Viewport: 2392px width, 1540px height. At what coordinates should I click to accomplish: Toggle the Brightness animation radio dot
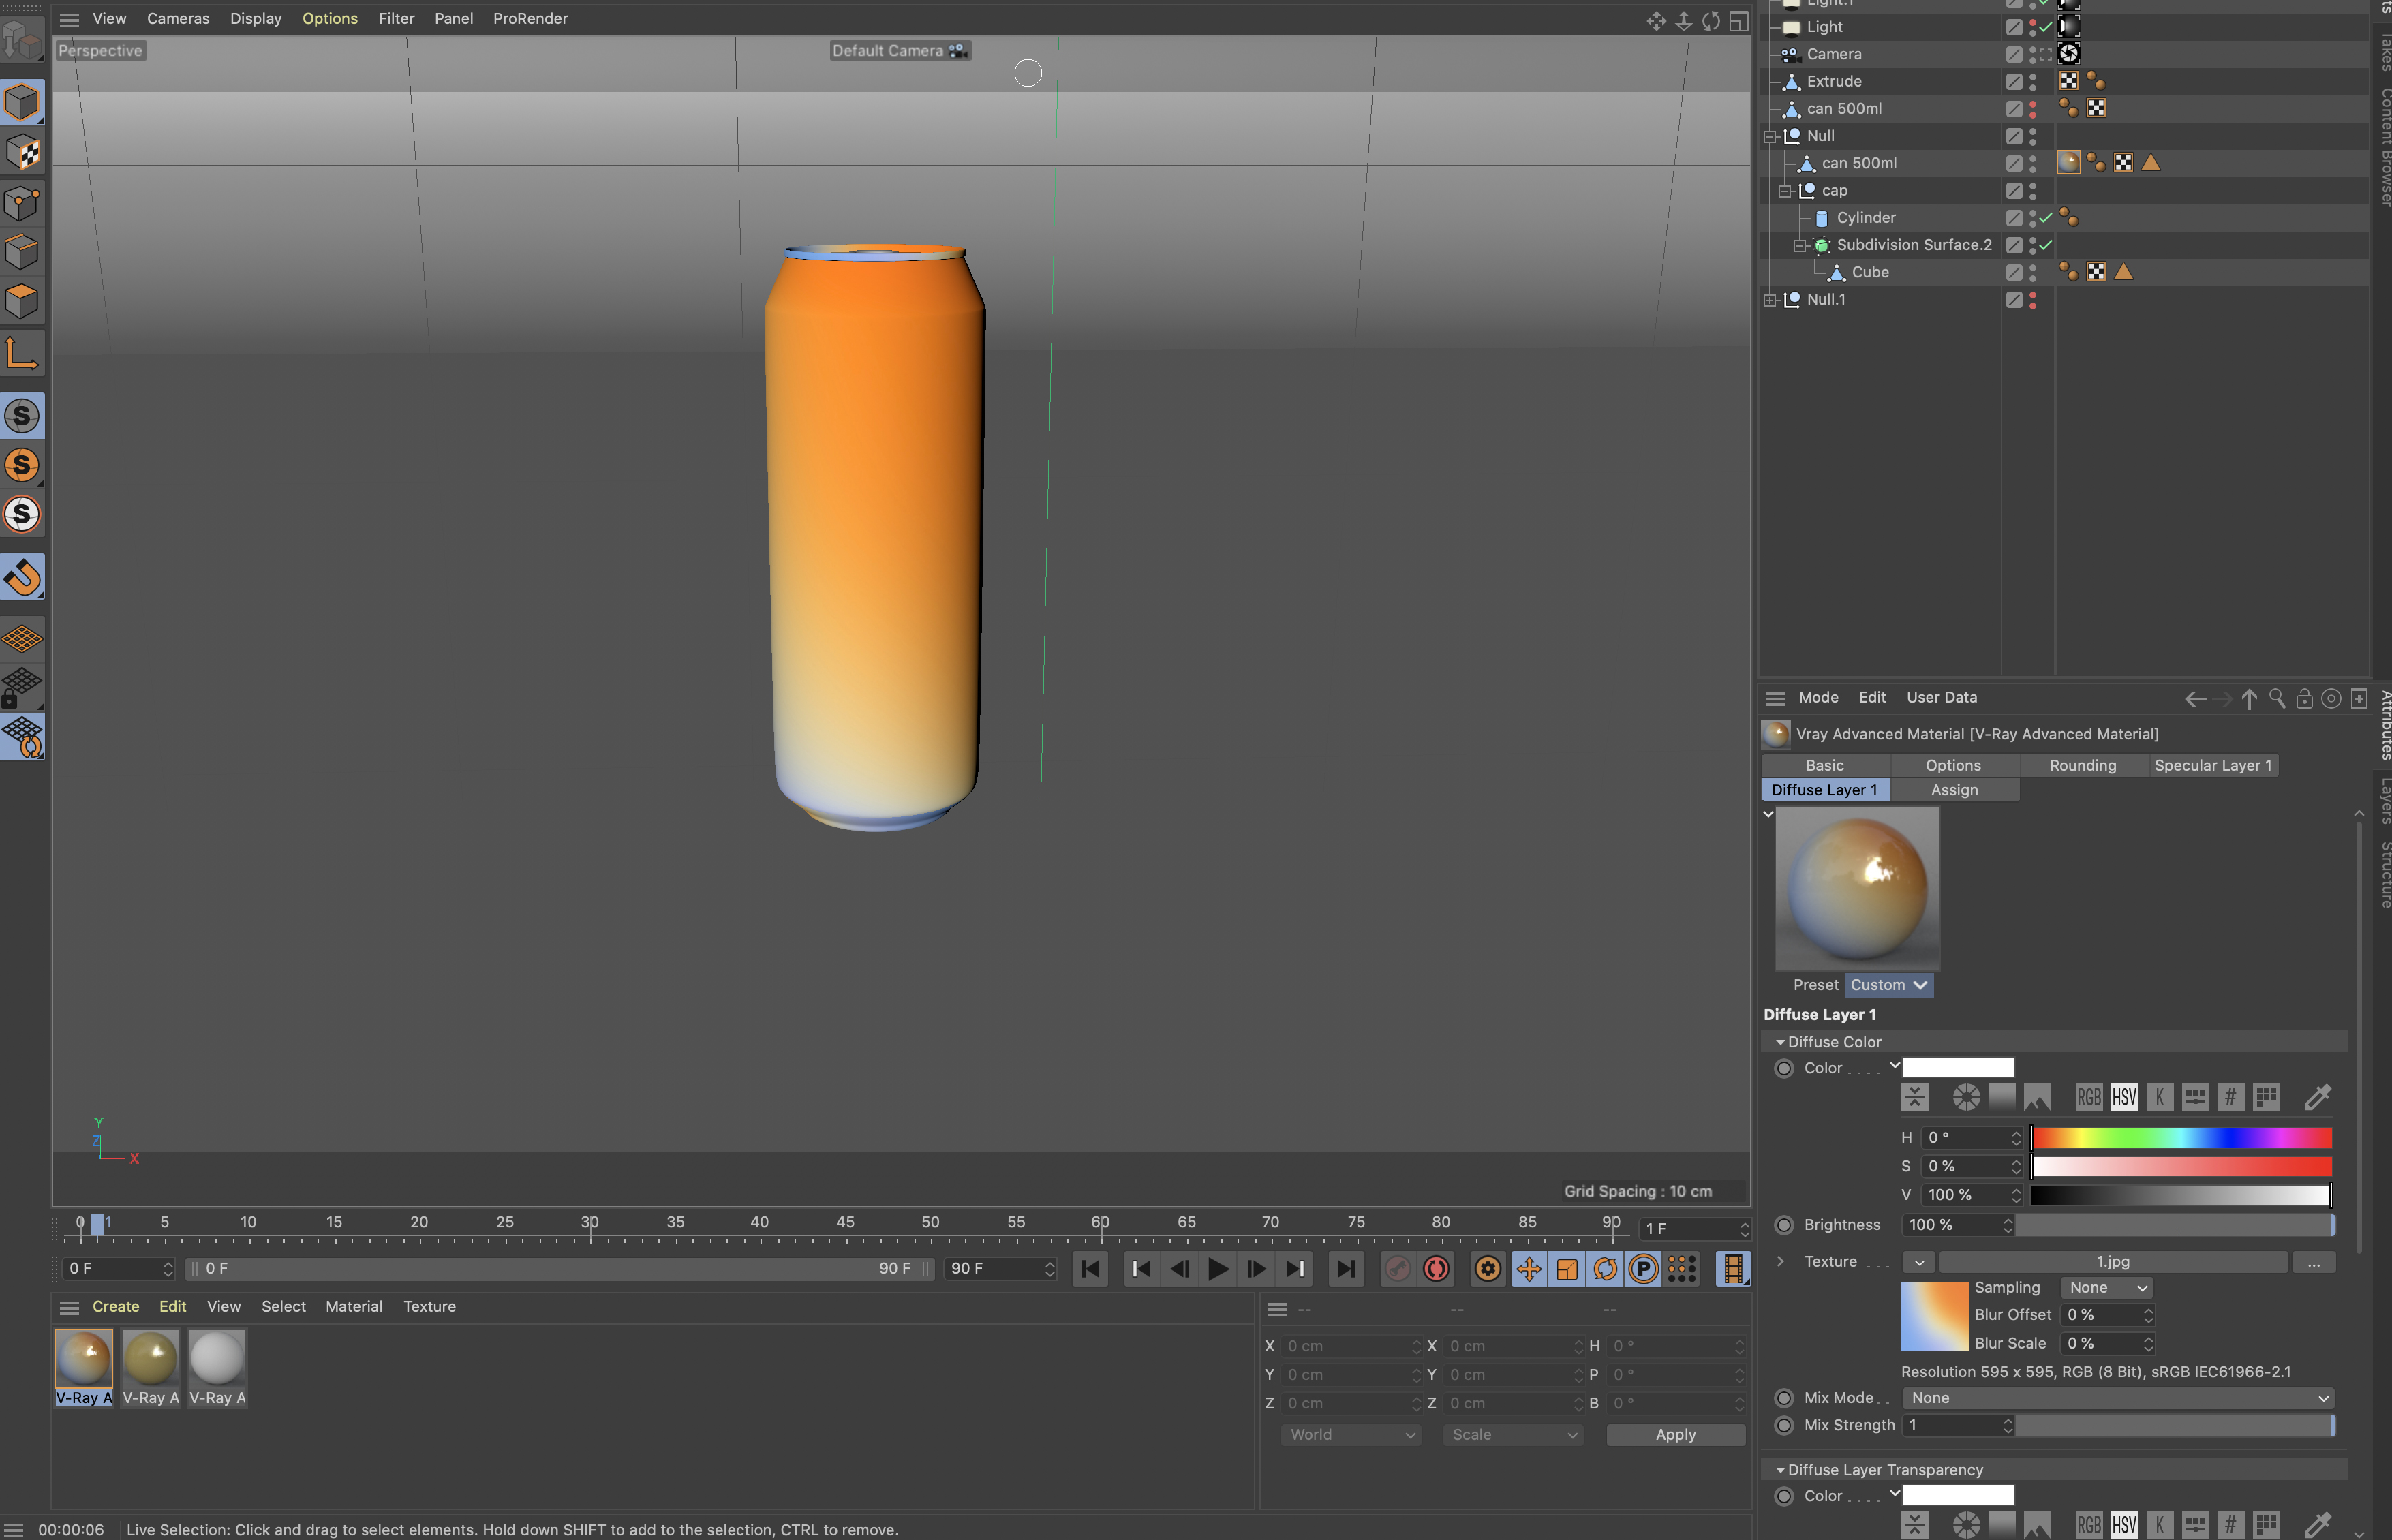click(1784, 1225)
